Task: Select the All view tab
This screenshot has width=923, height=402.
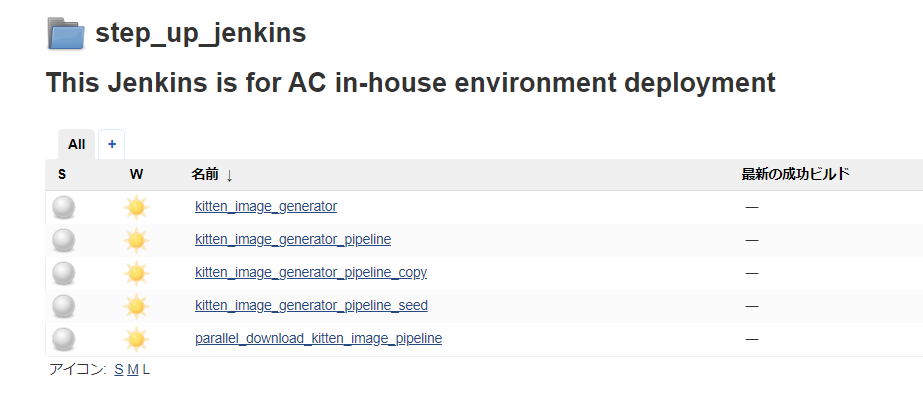Action: 76,144
